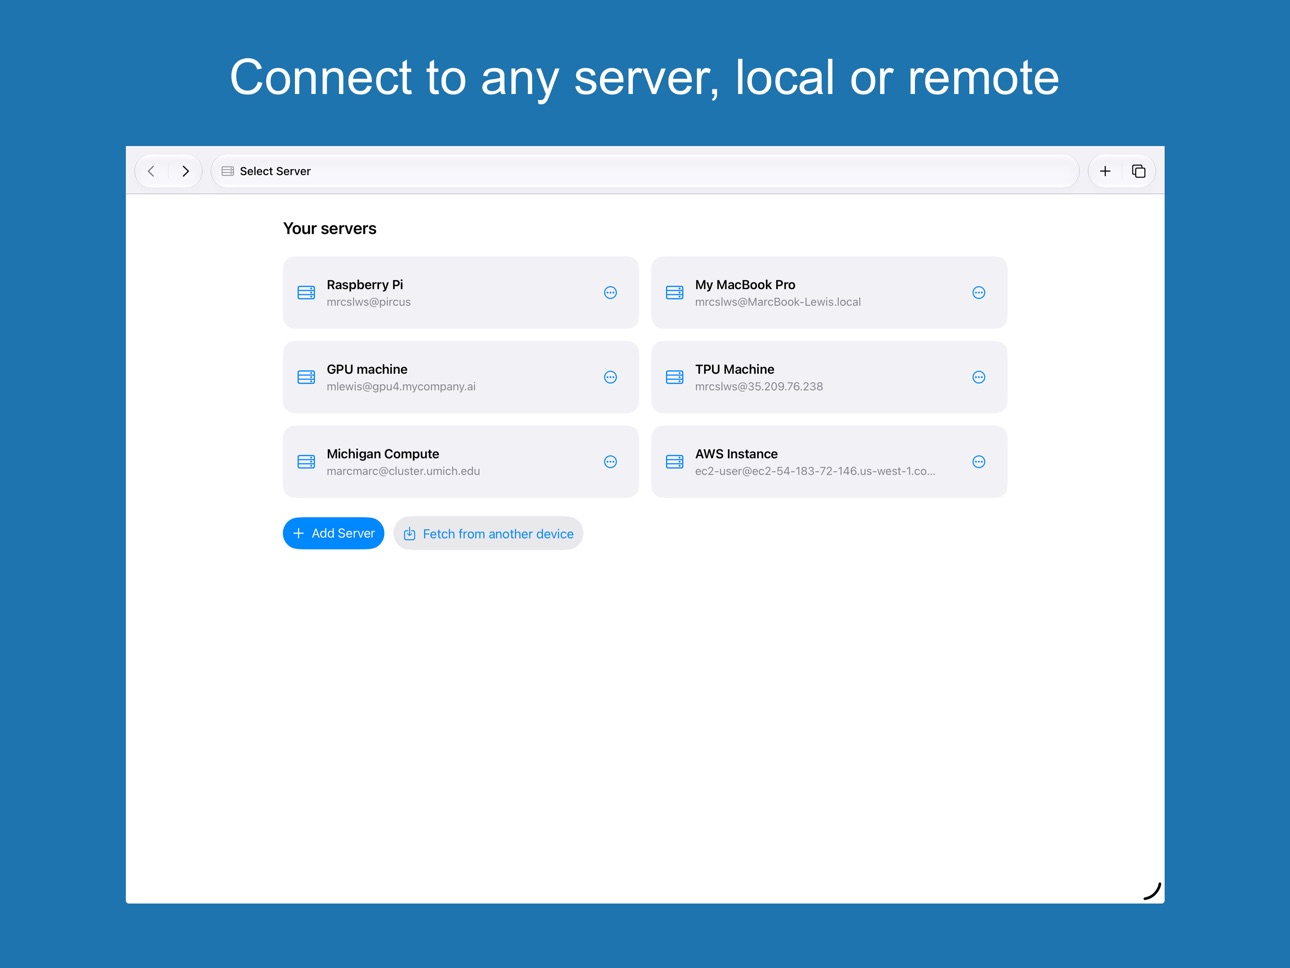Select the GPU machine server name

(367, 369)
